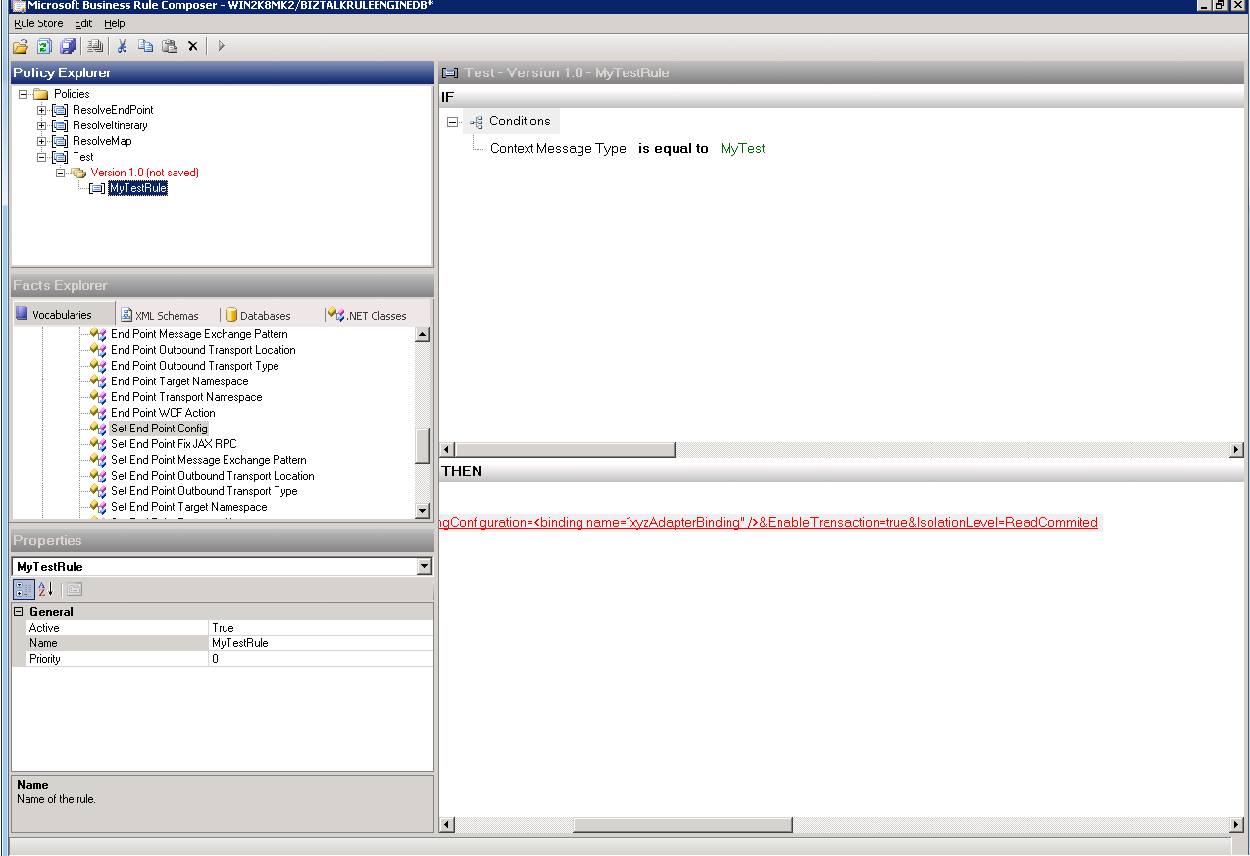1250x856 pixels.
Task: Click the Copy toolbar icon
Action: click(145, 46)
